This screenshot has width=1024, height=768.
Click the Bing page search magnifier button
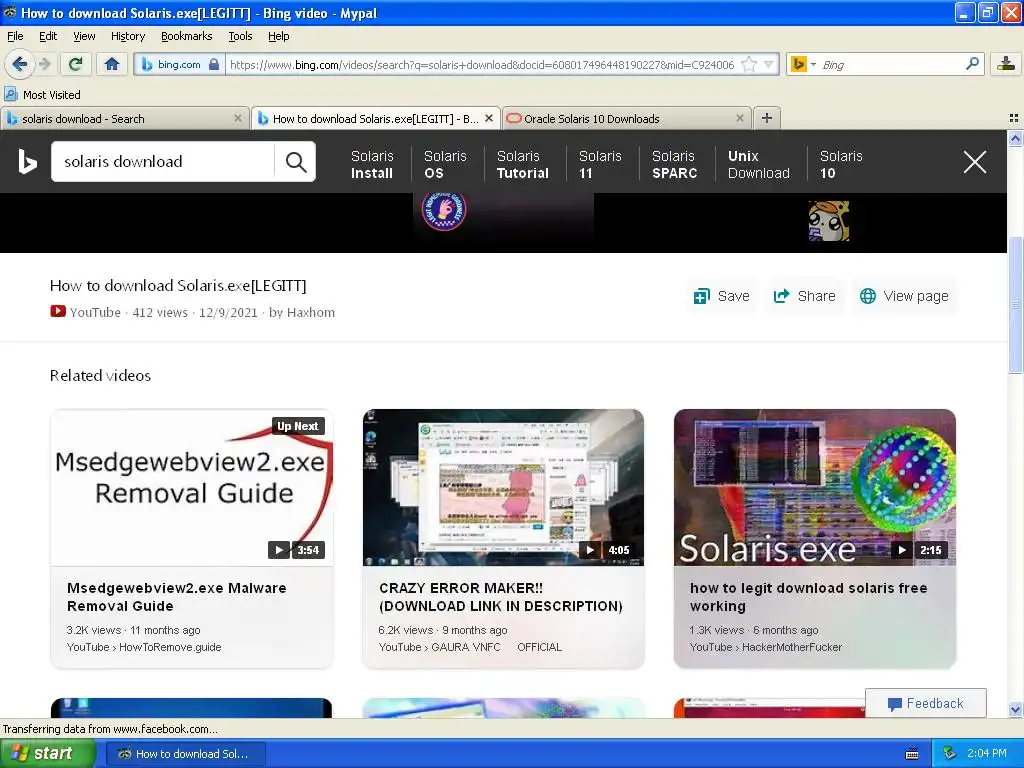[x=296, y=161]
